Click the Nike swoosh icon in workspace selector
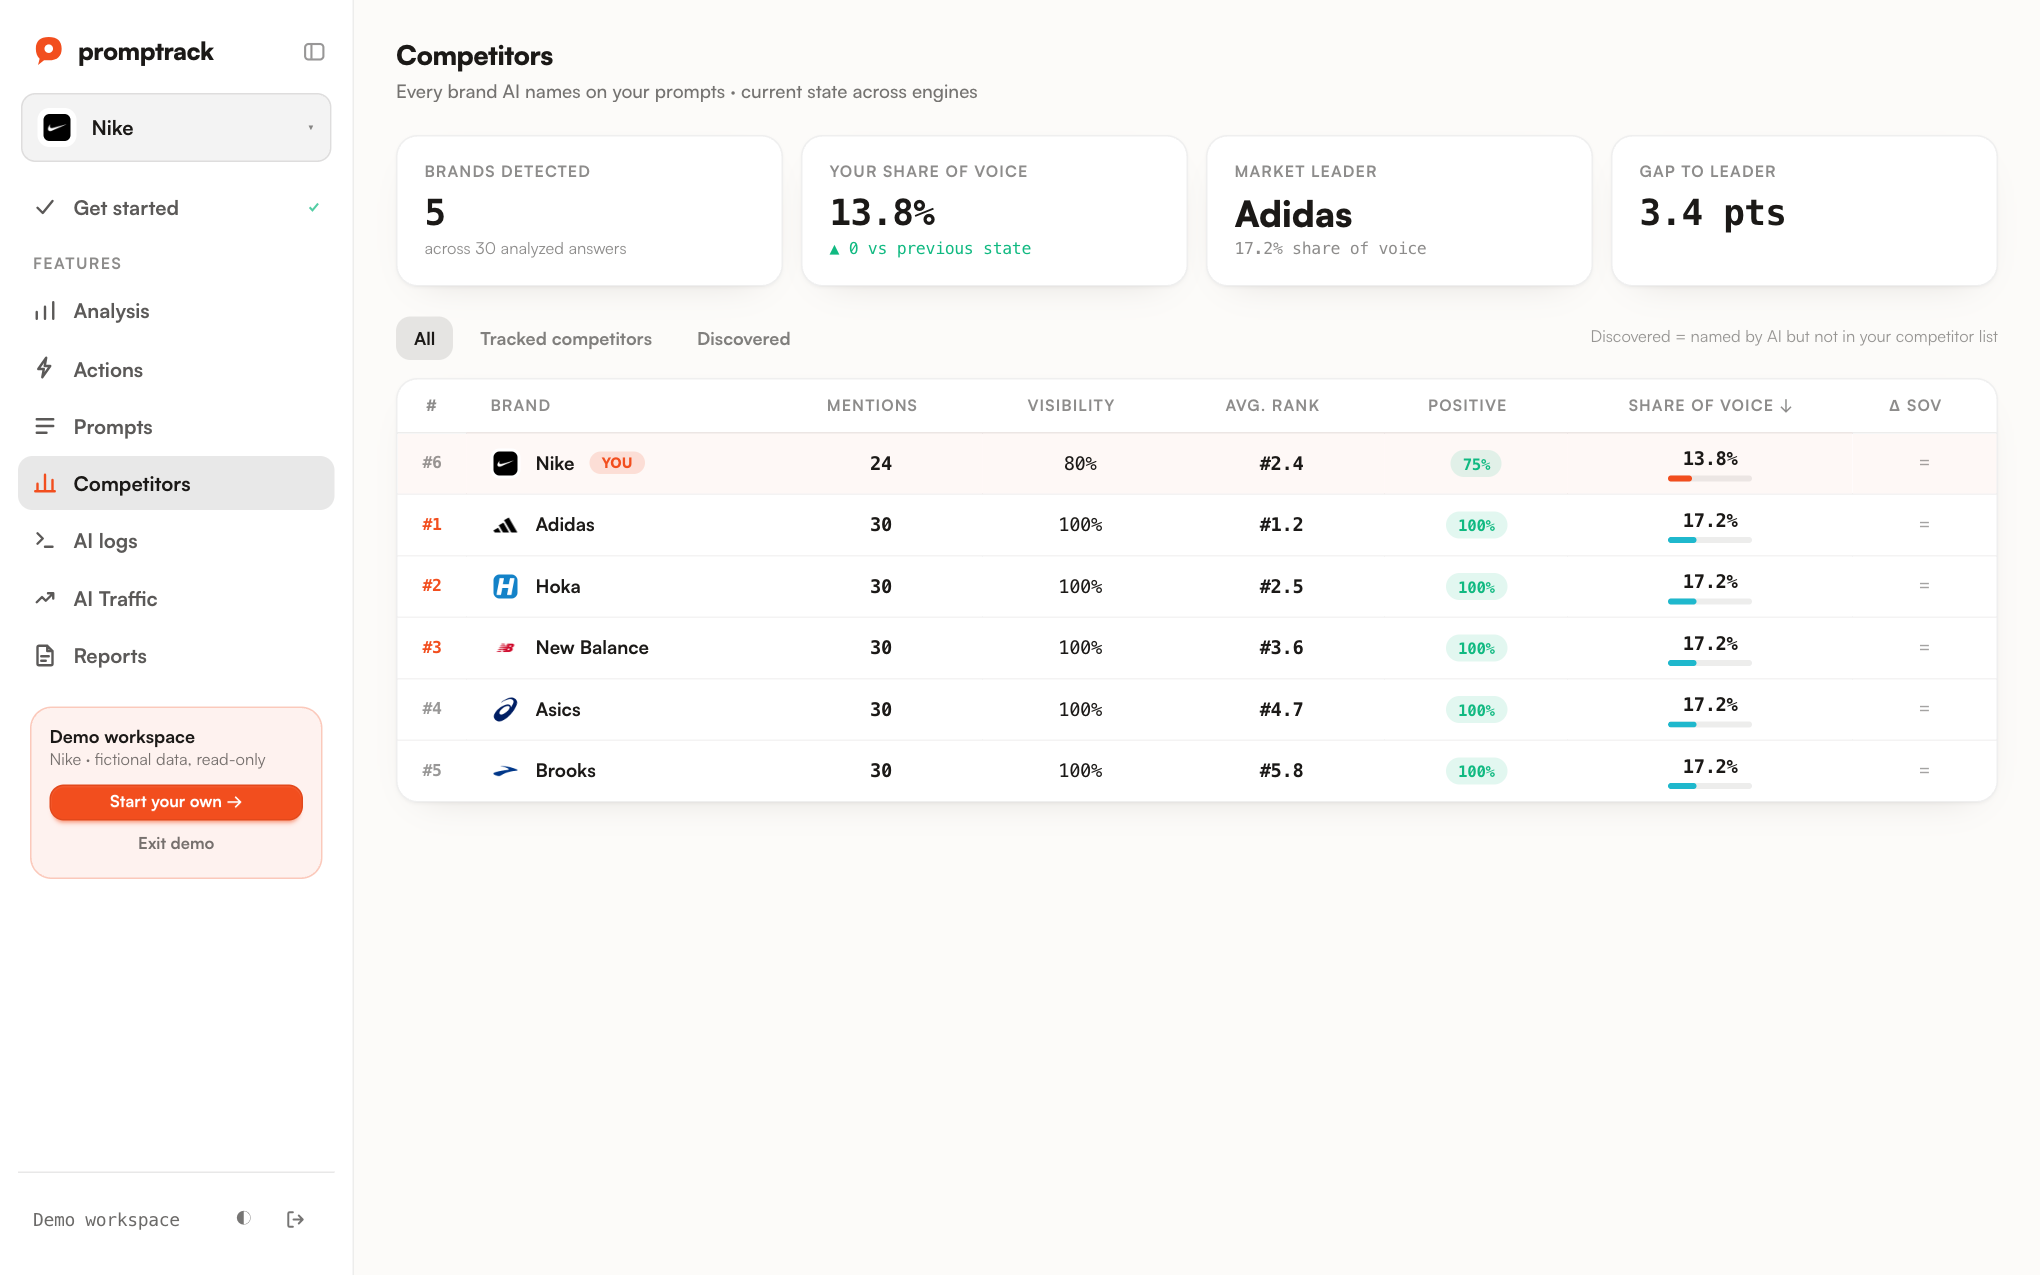Viewport: 2040px width, 1275px height. tap(57, 128)
